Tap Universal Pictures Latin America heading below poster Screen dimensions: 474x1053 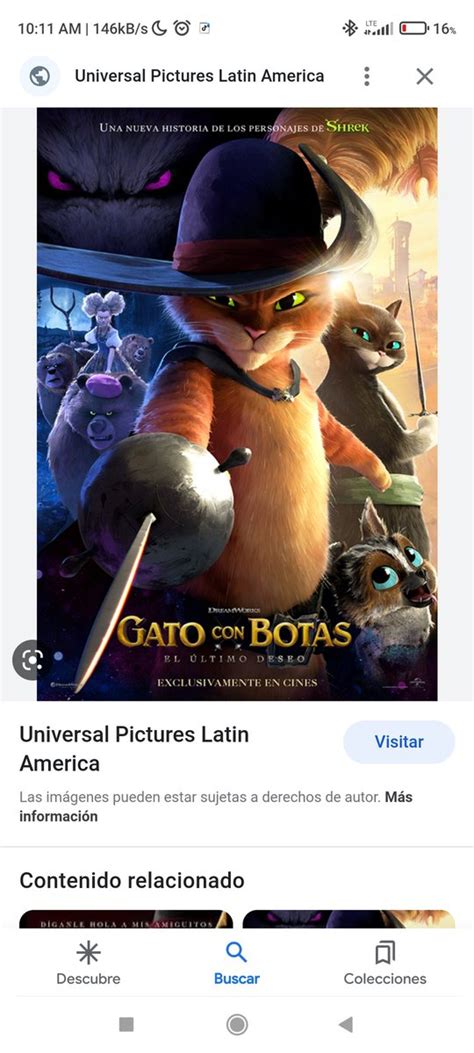click(134, 749)
